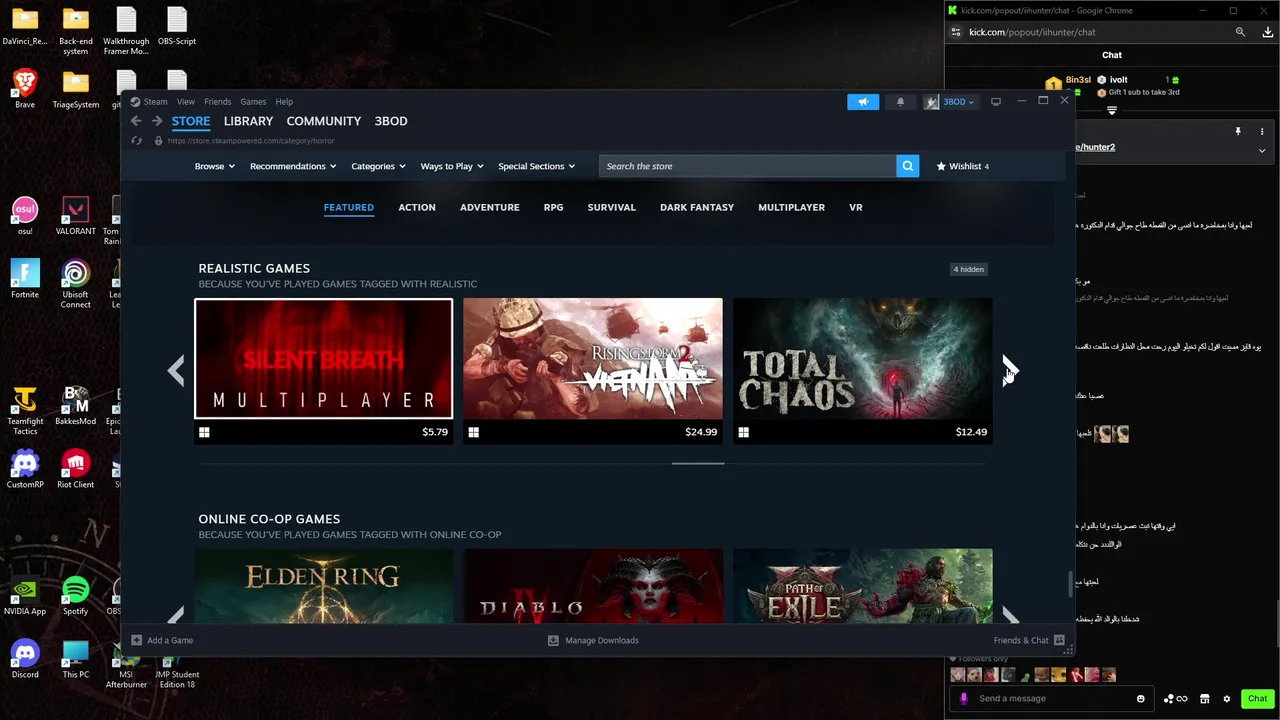
Task: Click Add a Game plus icon
Action: click(x=137, y=640)
